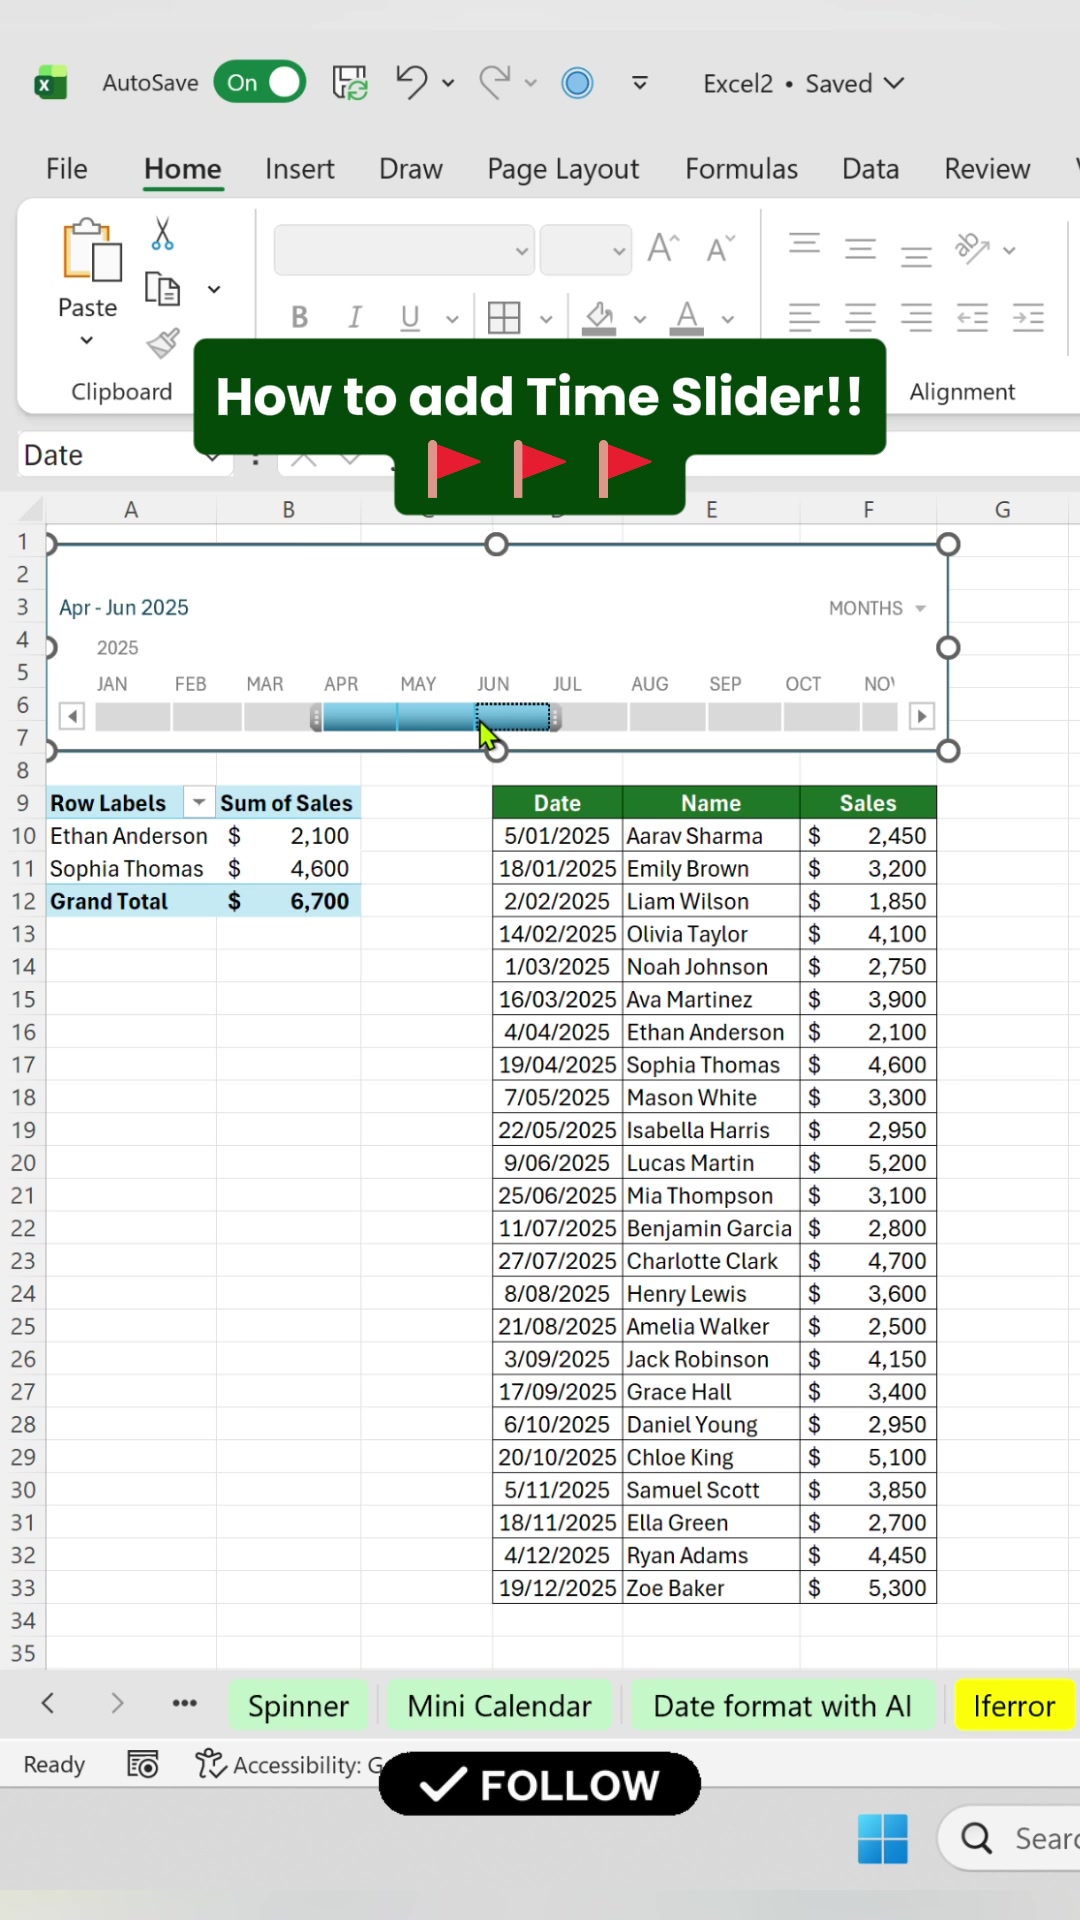
Task: Click the Increase Font Size icon
Action: click(663, 247)
